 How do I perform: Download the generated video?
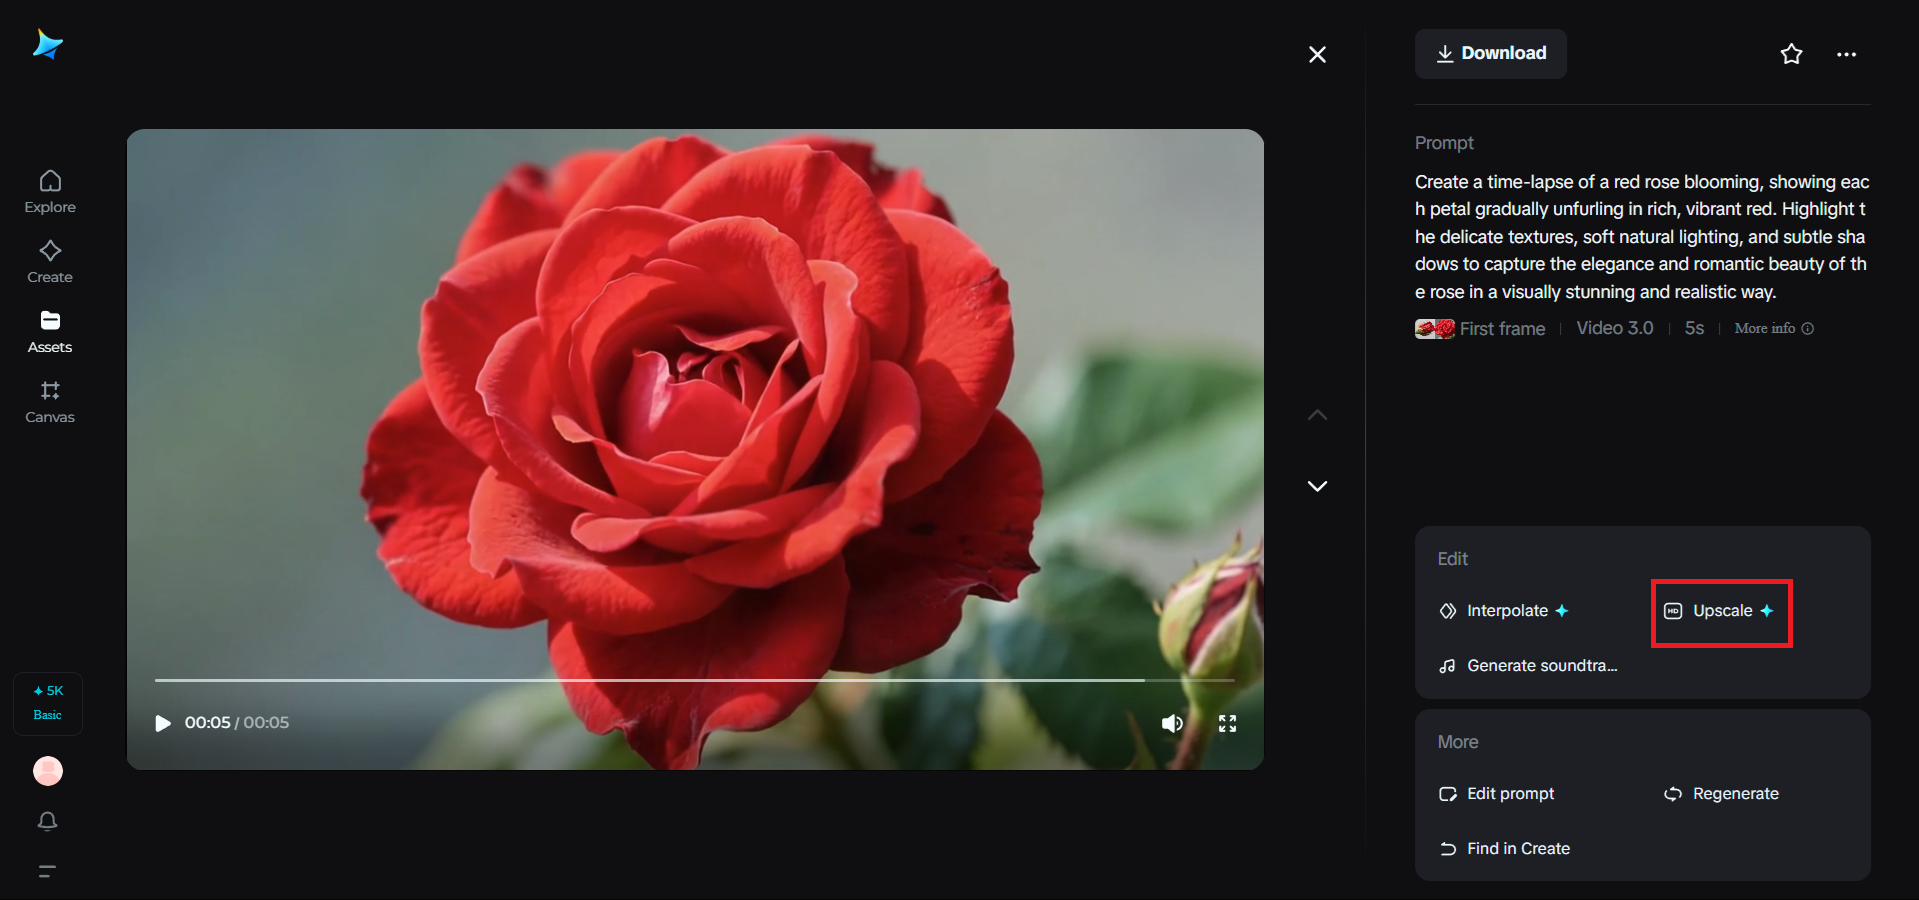1490,54
